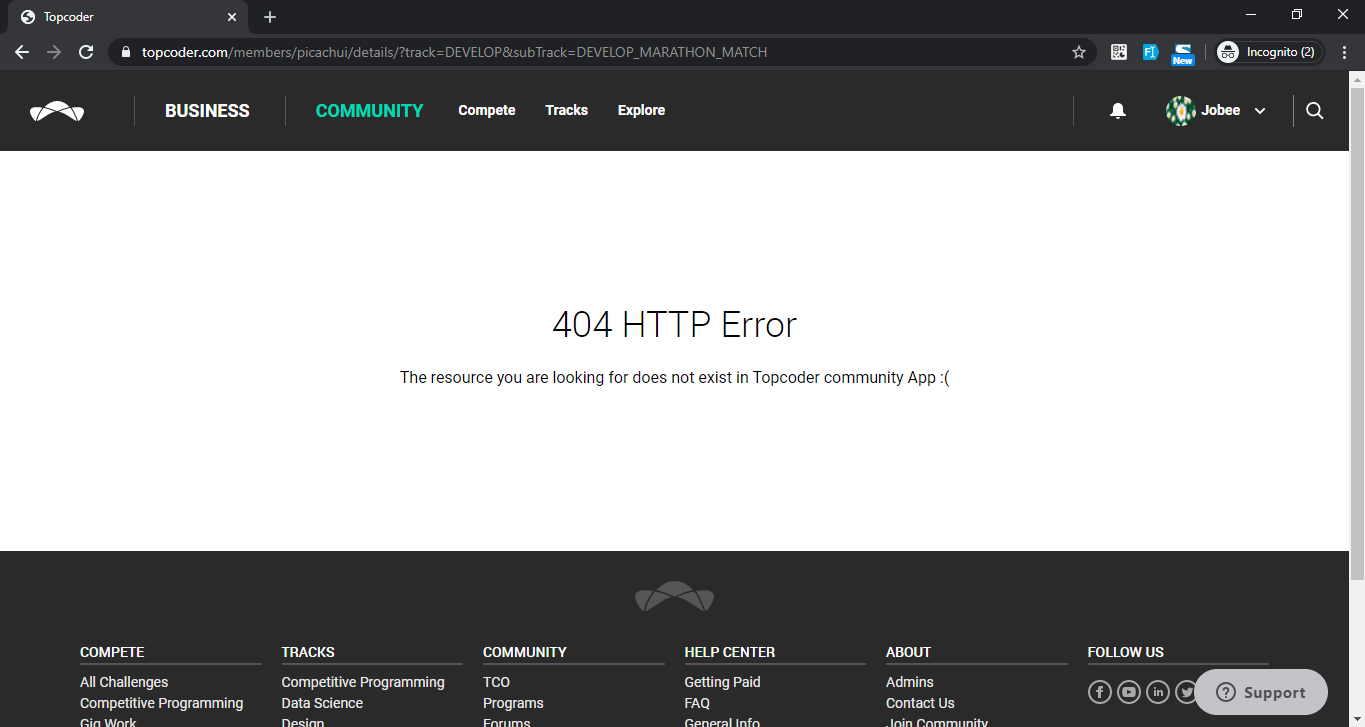The width and height of the screenshot is (1365, 727).
Task: Bookmark the page with the star icon
Action: (x=1079, y=51)
